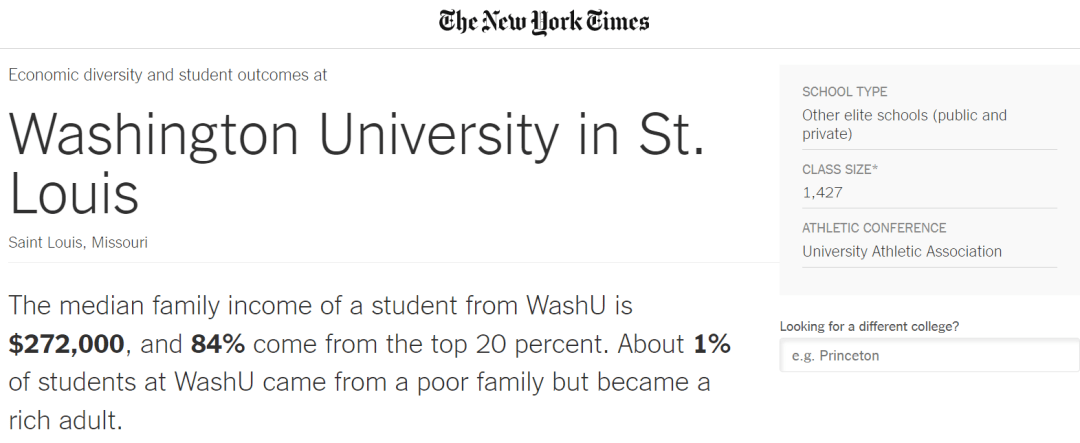
Task: Click 'Economic diversity and student outcomes at' text
Action: tap(167, 75)
